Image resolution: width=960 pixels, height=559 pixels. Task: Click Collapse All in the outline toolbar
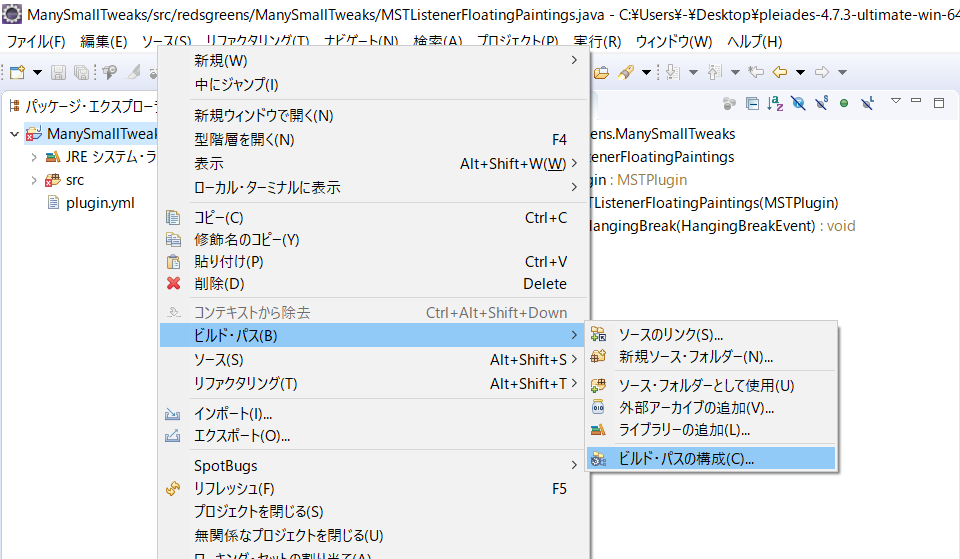(752, 103)
